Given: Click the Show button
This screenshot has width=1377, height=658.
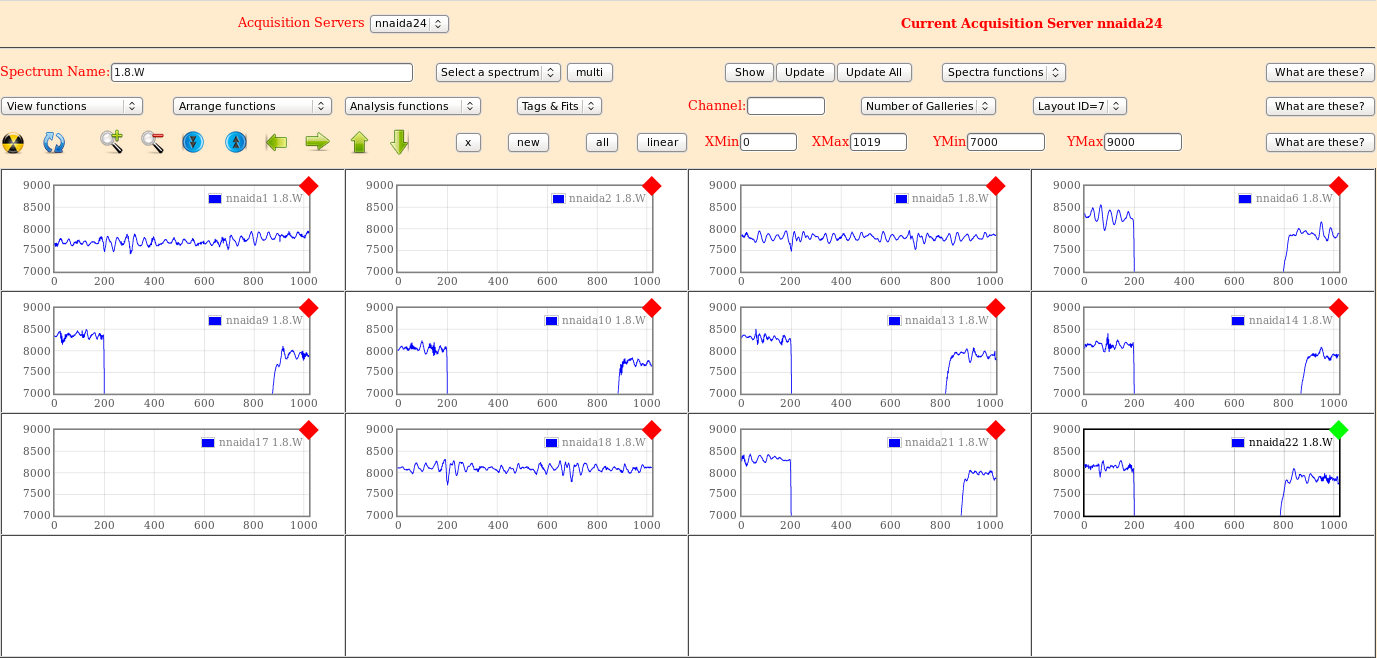Looking at the screenshot, I should pos(750,72).
